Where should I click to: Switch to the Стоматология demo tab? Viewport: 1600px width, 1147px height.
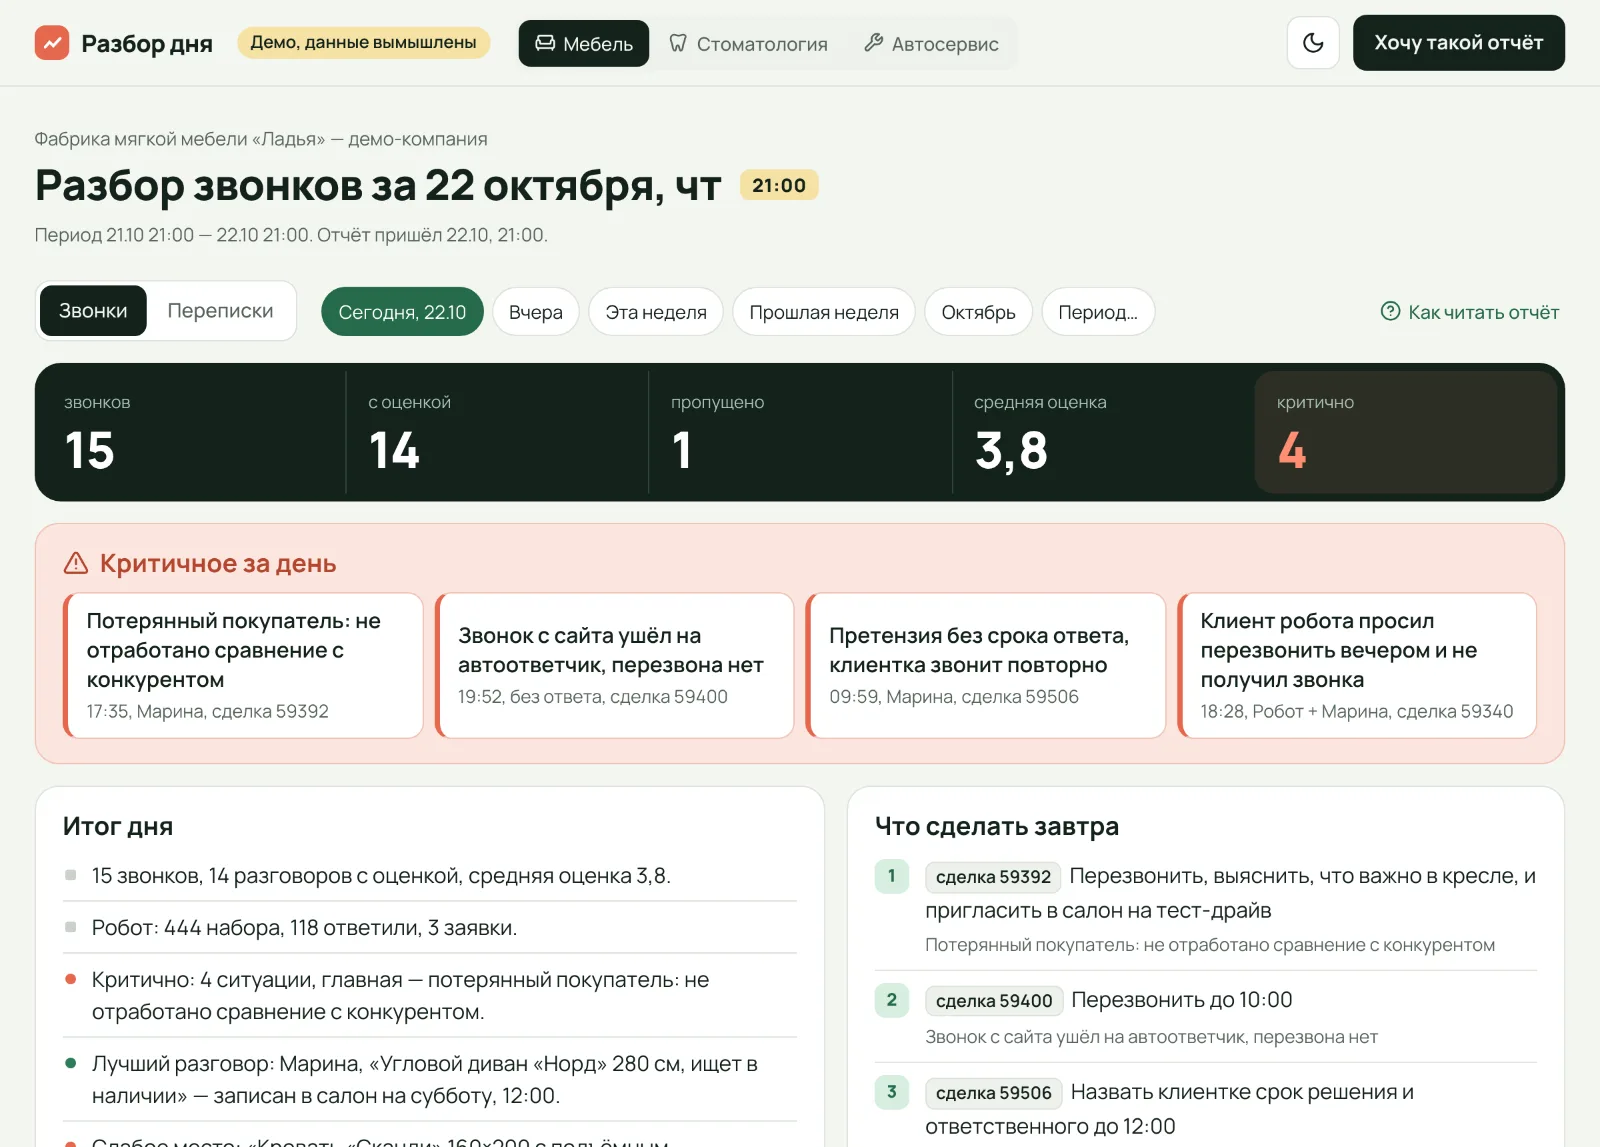coord(749,44)
